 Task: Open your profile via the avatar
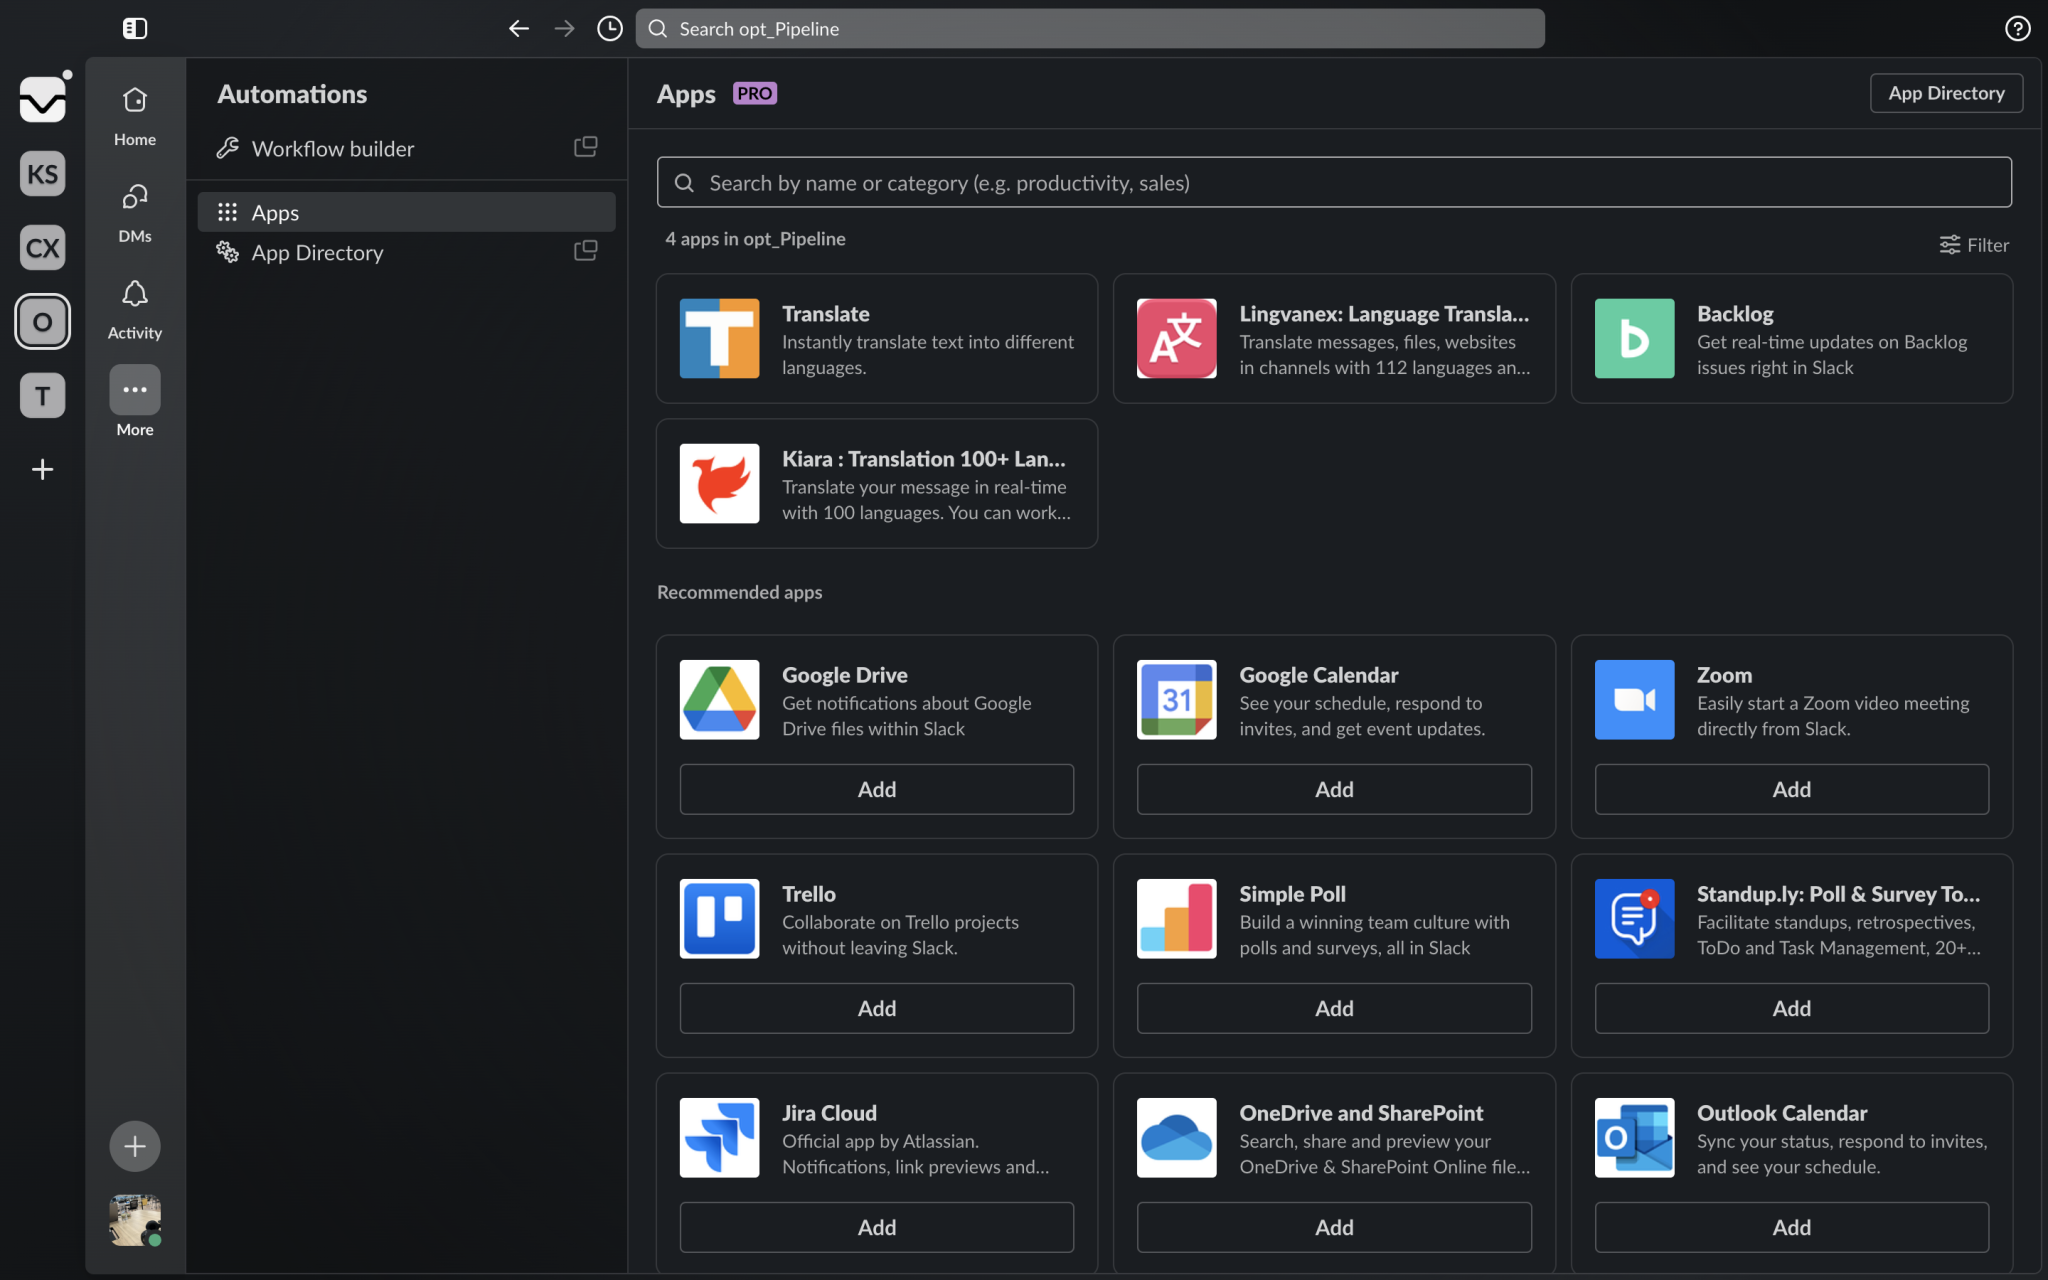point(134,1220)
